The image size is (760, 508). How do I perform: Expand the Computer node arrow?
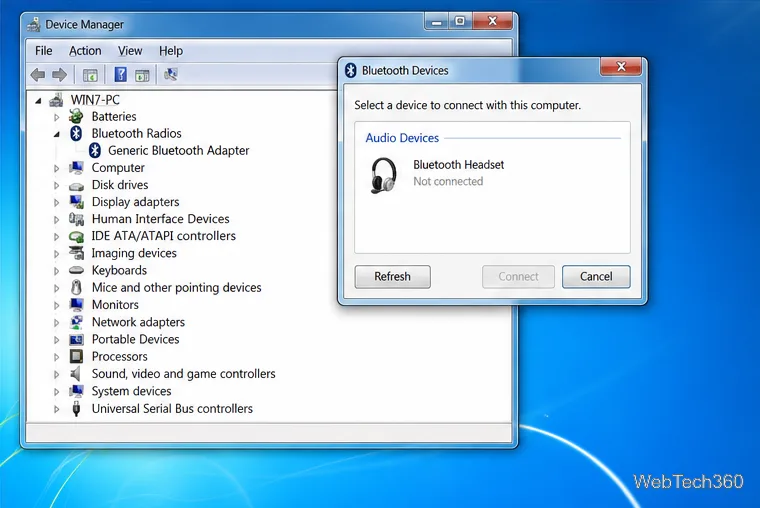click(56, 168)
